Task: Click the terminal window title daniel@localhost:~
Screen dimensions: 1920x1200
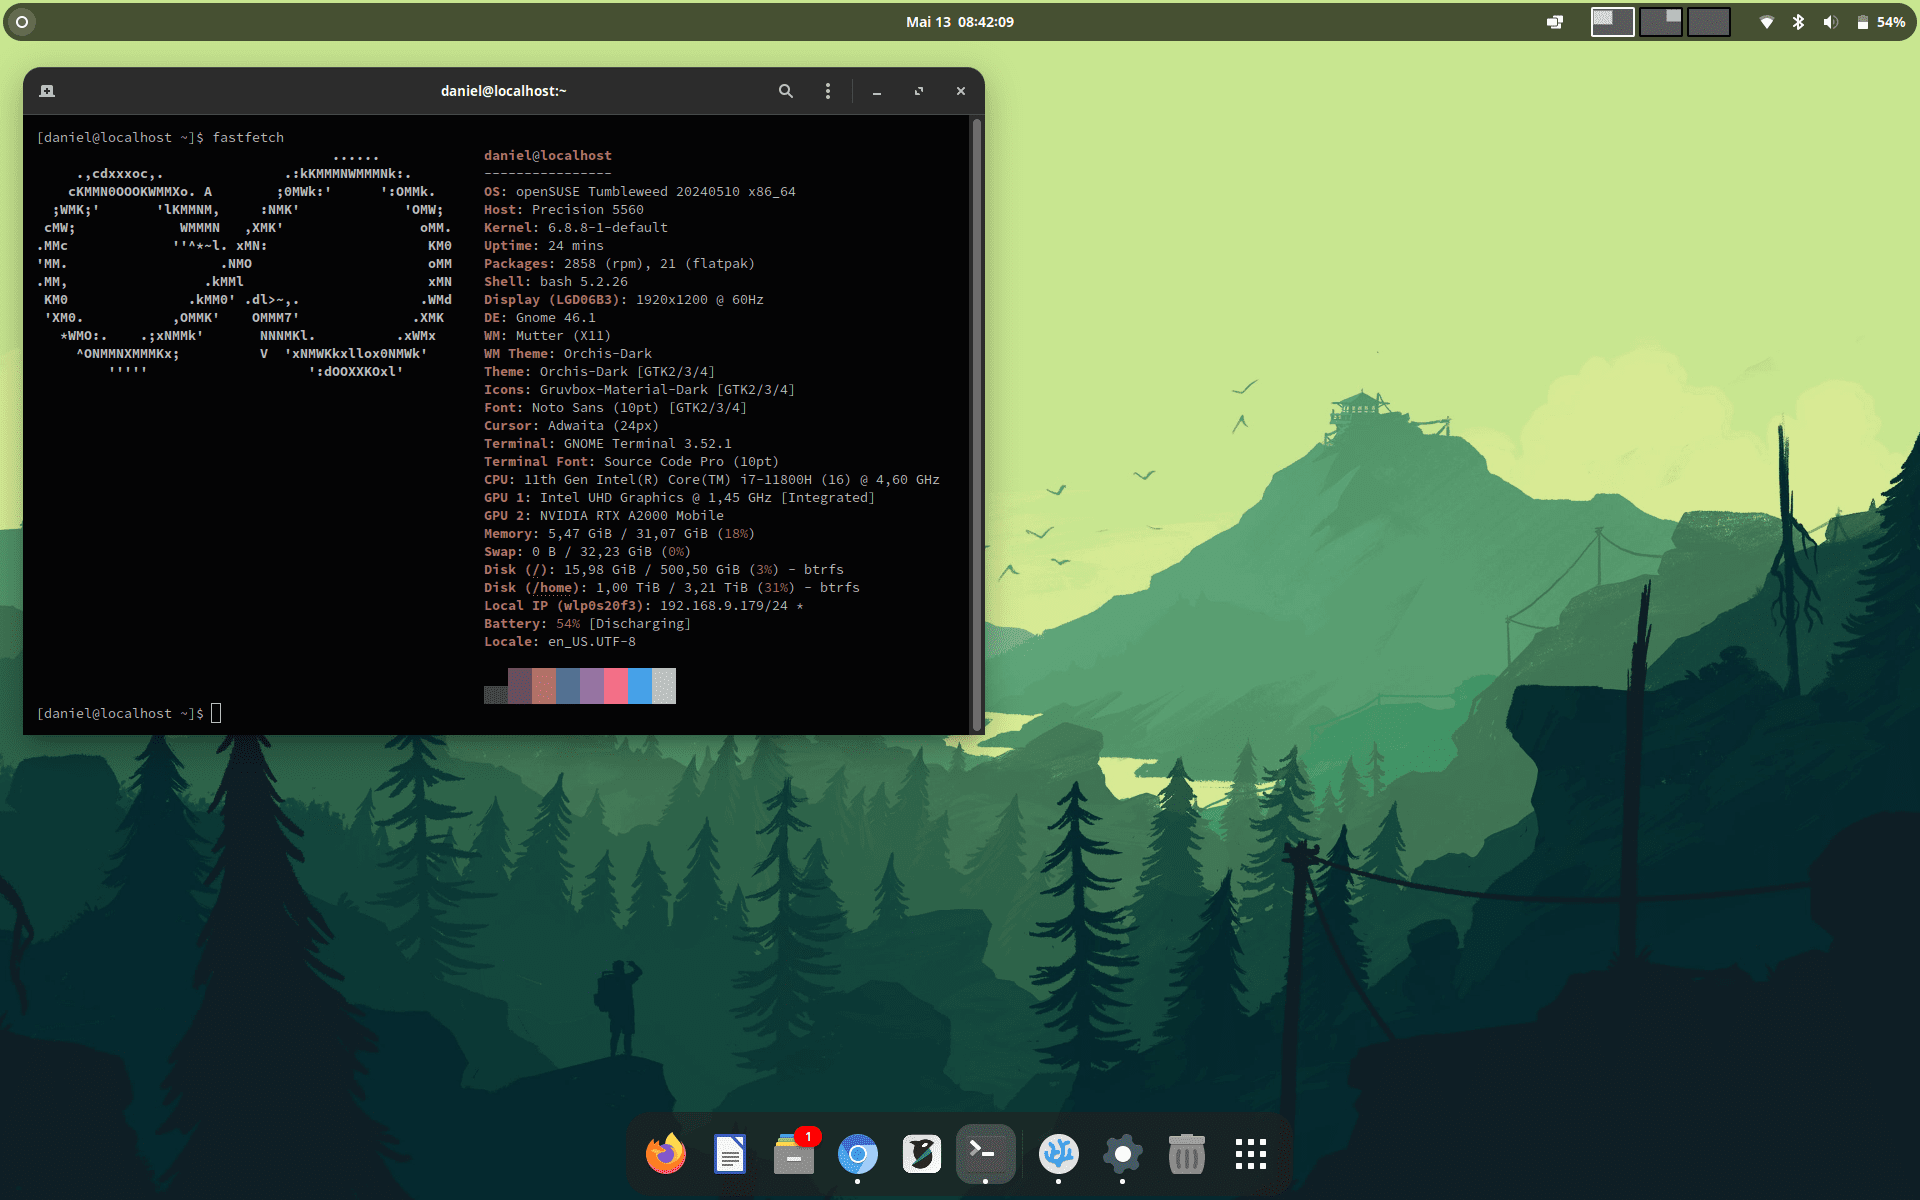Action: point(503,91)
